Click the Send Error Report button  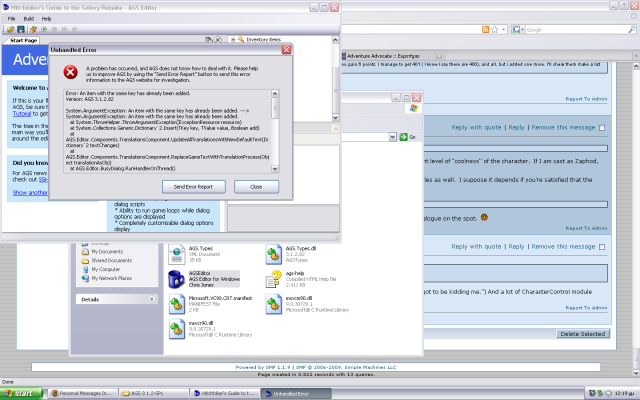tap(193, 187)
